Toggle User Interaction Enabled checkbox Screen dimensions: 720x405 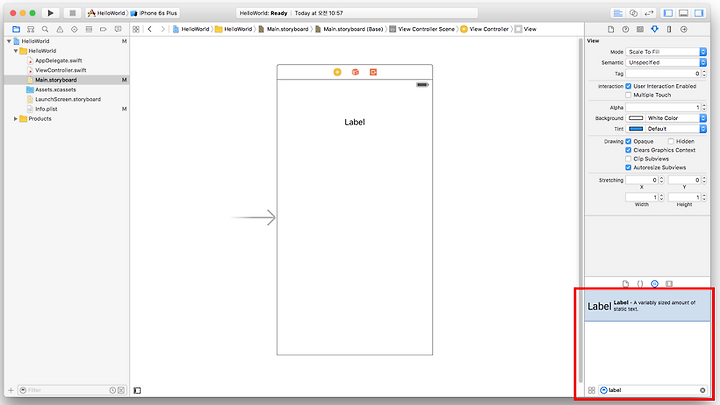click(628, 86)
